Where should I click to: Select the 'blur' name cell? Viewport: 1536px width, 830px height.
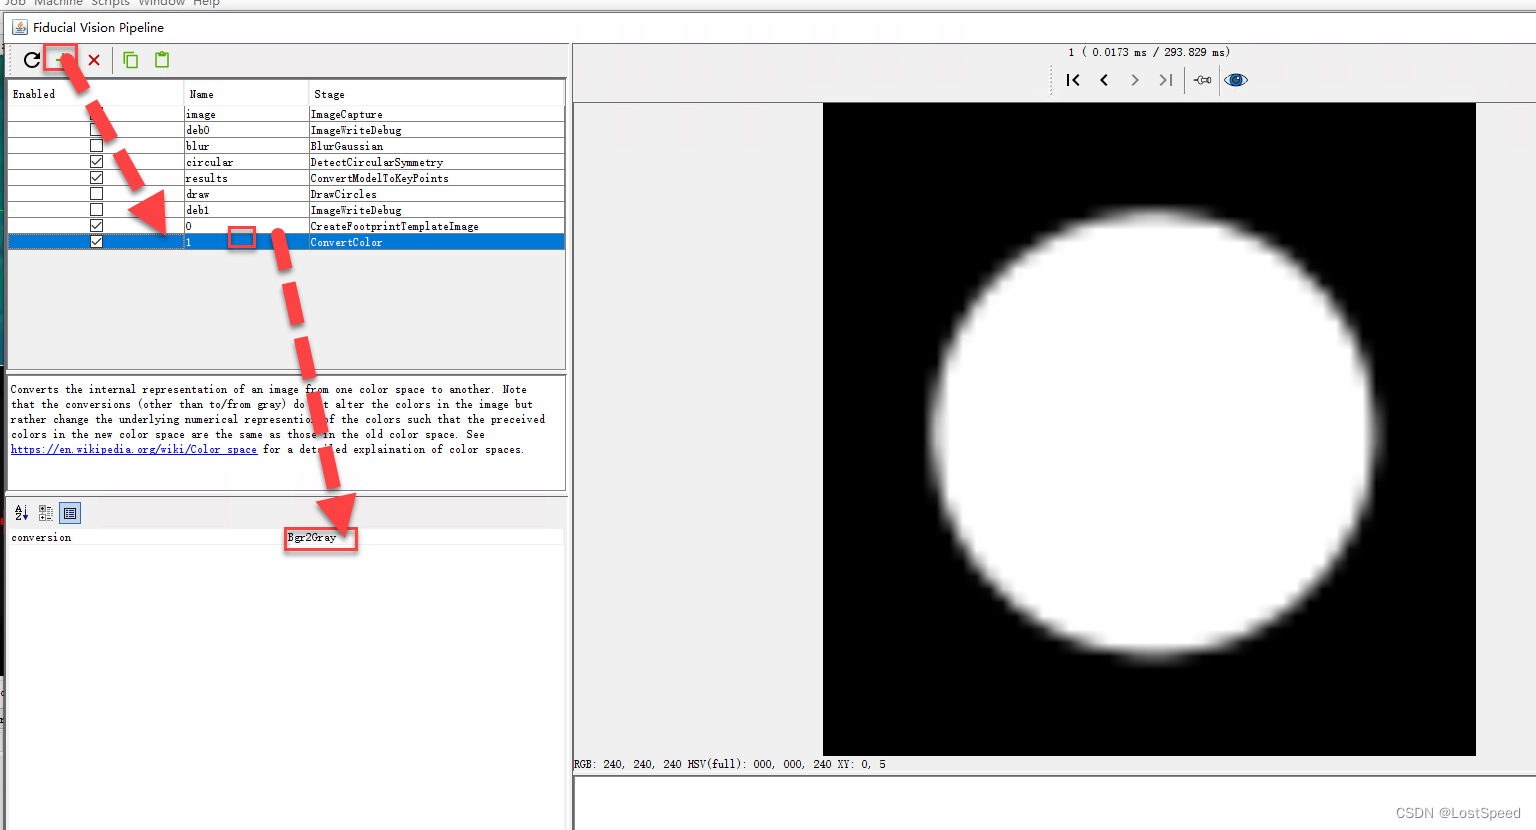246,146
